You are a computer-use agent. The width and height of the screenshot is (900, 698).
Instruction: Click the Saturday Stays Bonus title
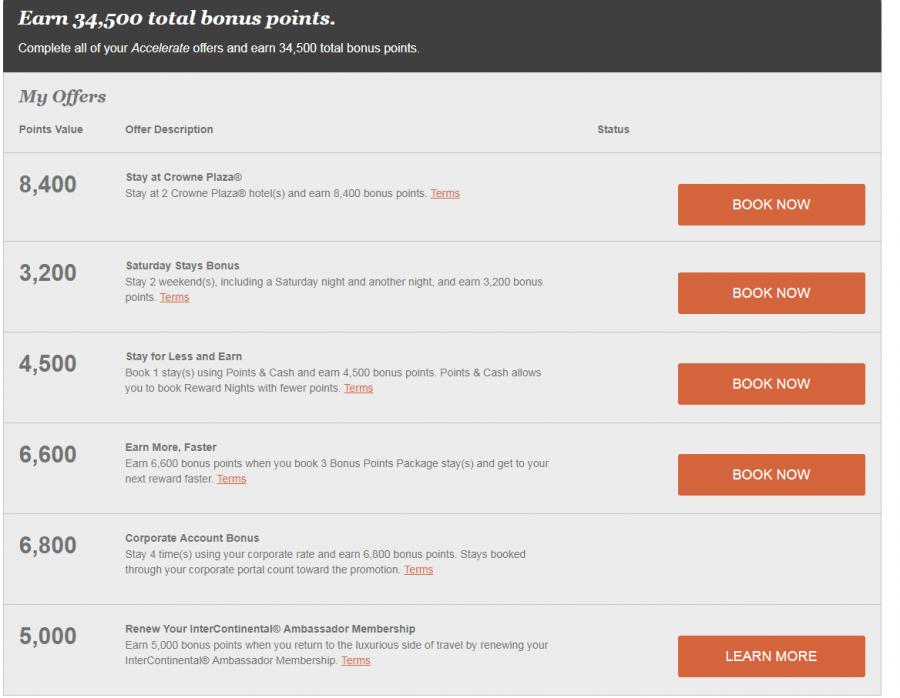pyautogui.click(x=182, y=266)
